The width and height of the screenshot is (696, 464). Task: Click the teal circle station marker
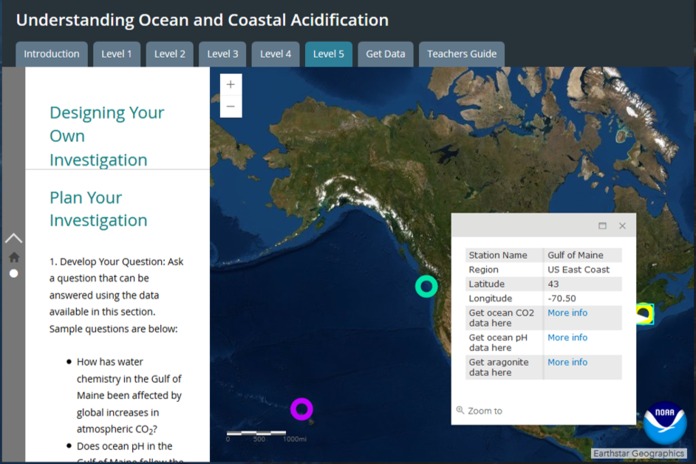tap(426, 287)
